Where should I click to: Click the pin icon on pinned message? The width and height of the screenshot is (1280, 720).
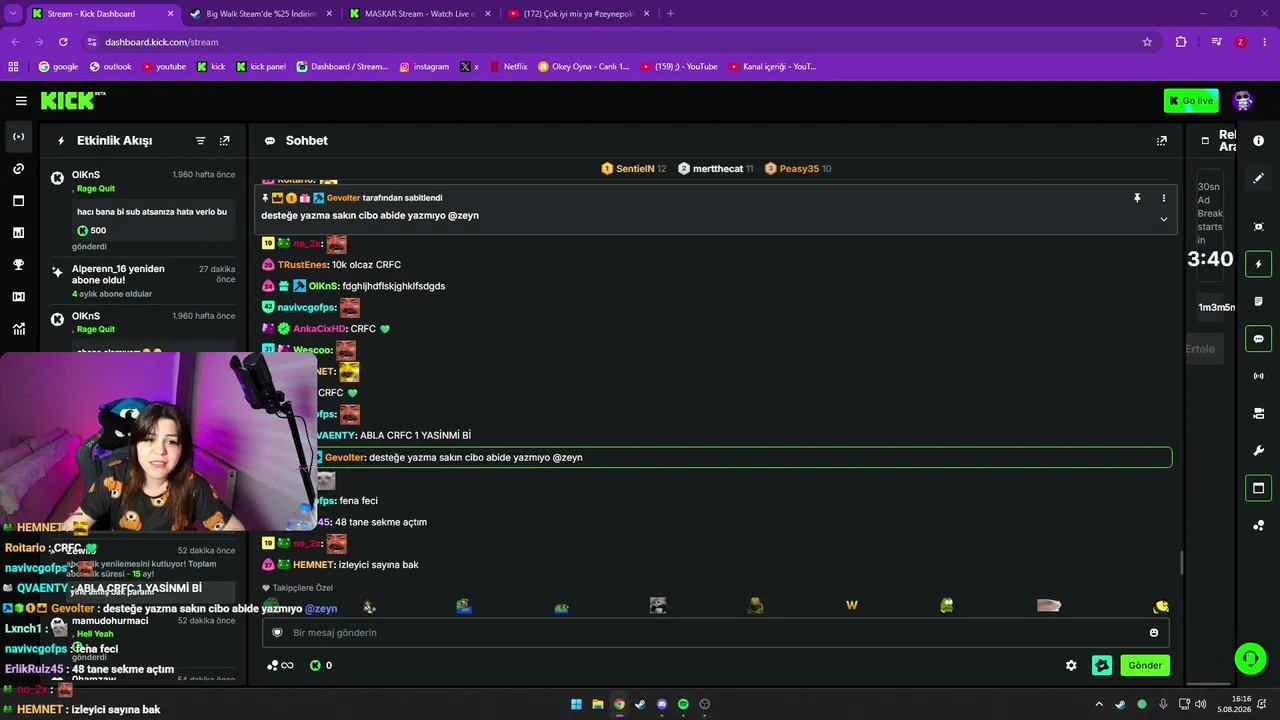[1137, 198]
